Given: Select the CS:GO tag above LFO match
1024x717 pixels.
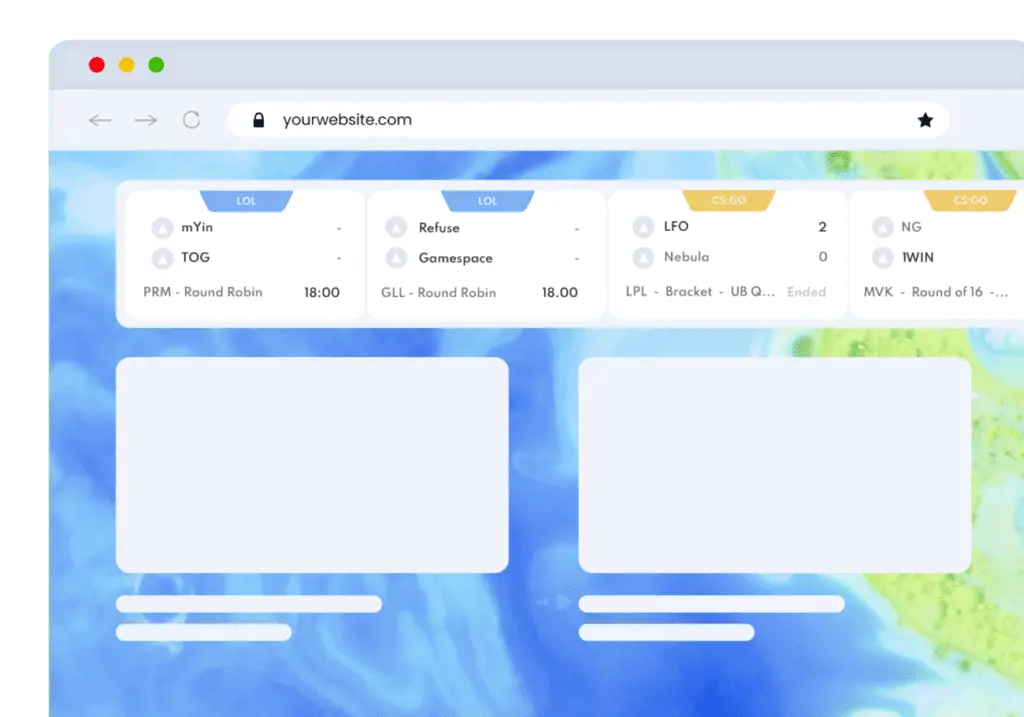Looking at the screenshot, I should point(729,201).
